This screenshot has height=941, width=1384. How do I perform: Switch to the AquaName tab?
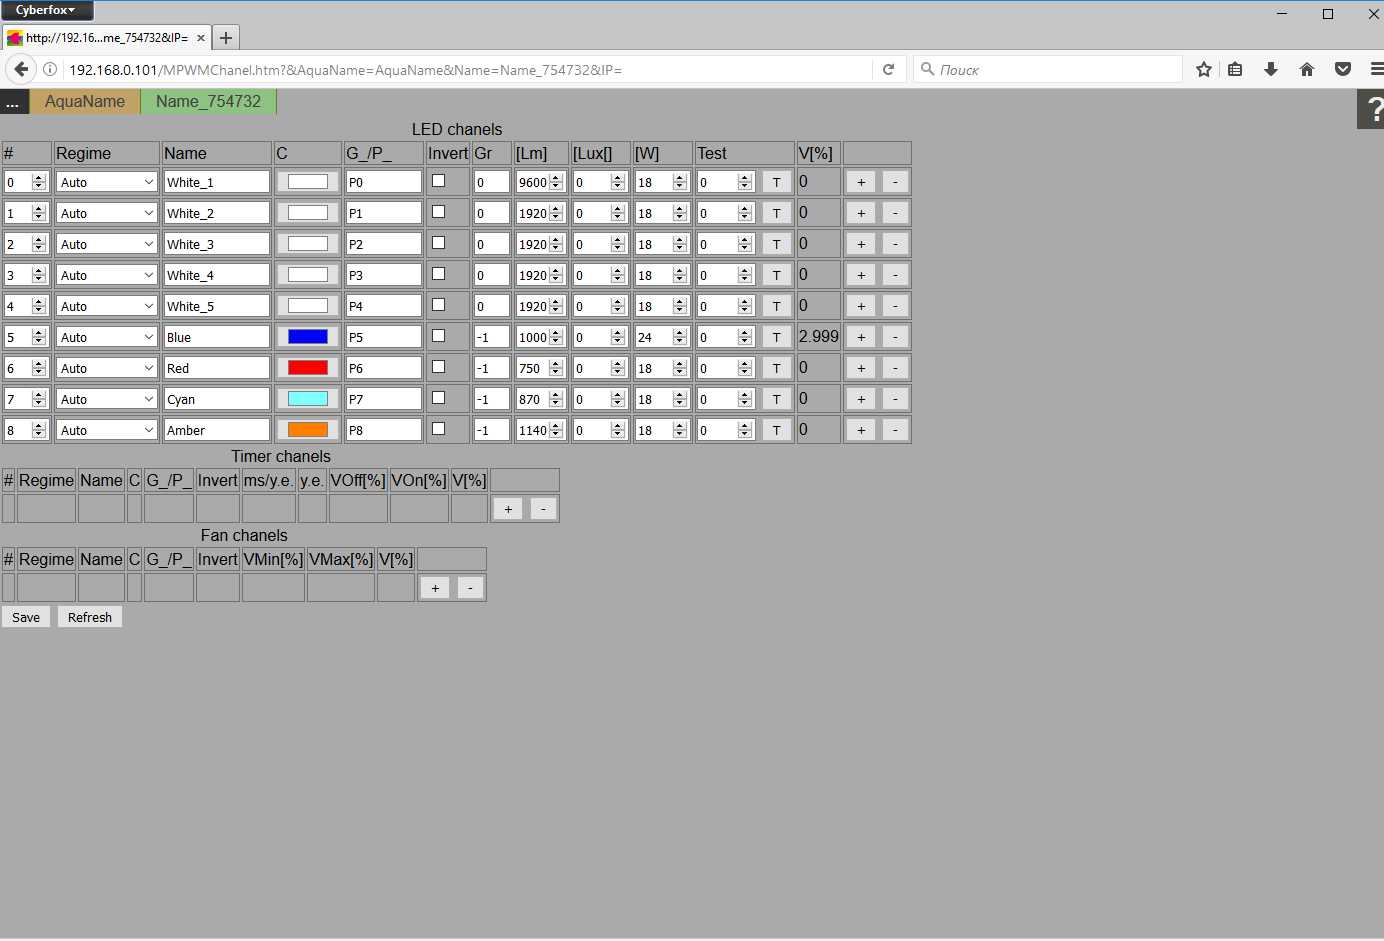(x=85, y=101)
